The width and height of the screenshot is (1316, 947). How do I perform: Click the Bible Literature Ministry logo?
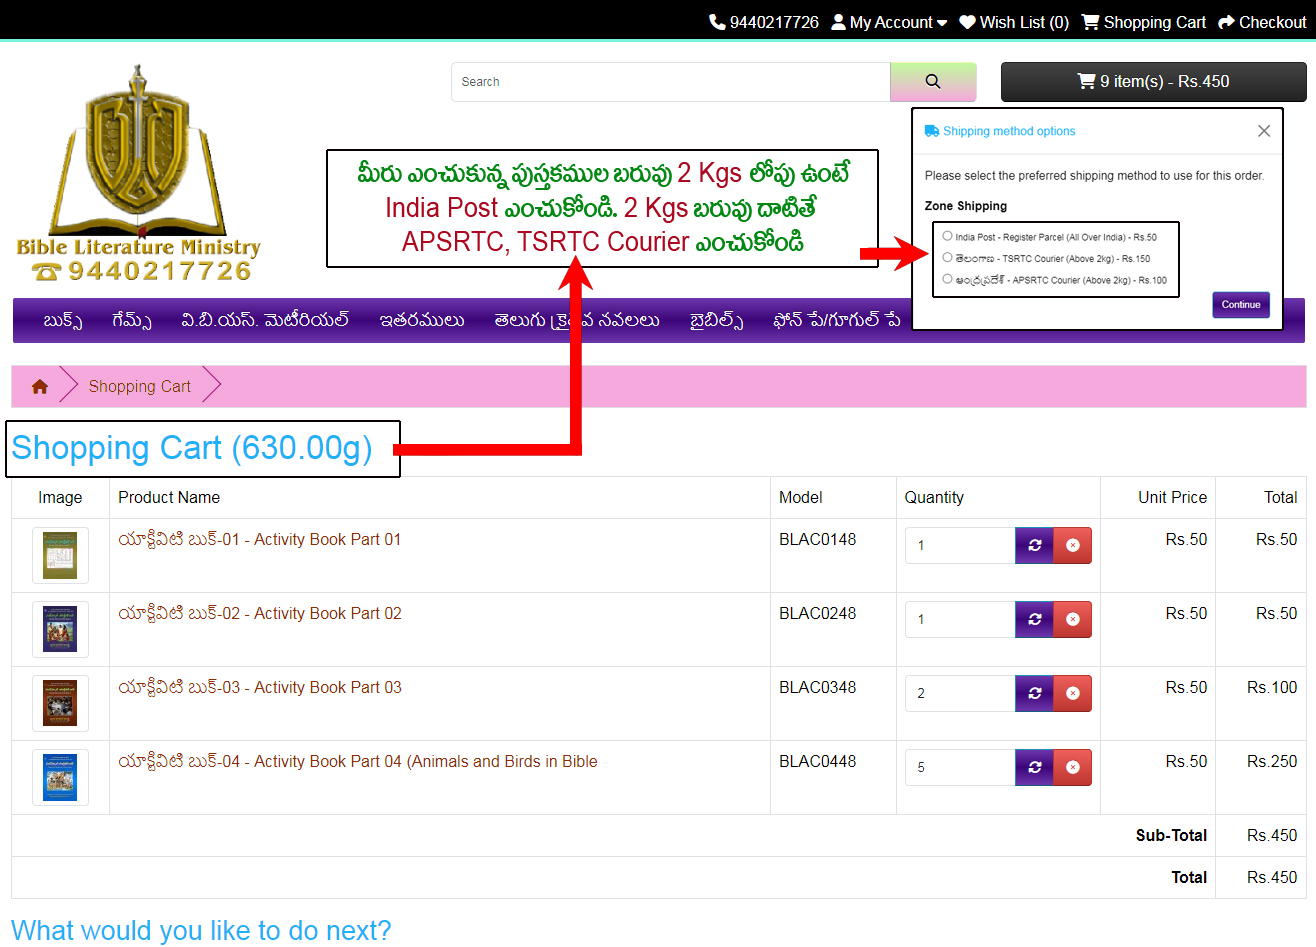point(138,173)
